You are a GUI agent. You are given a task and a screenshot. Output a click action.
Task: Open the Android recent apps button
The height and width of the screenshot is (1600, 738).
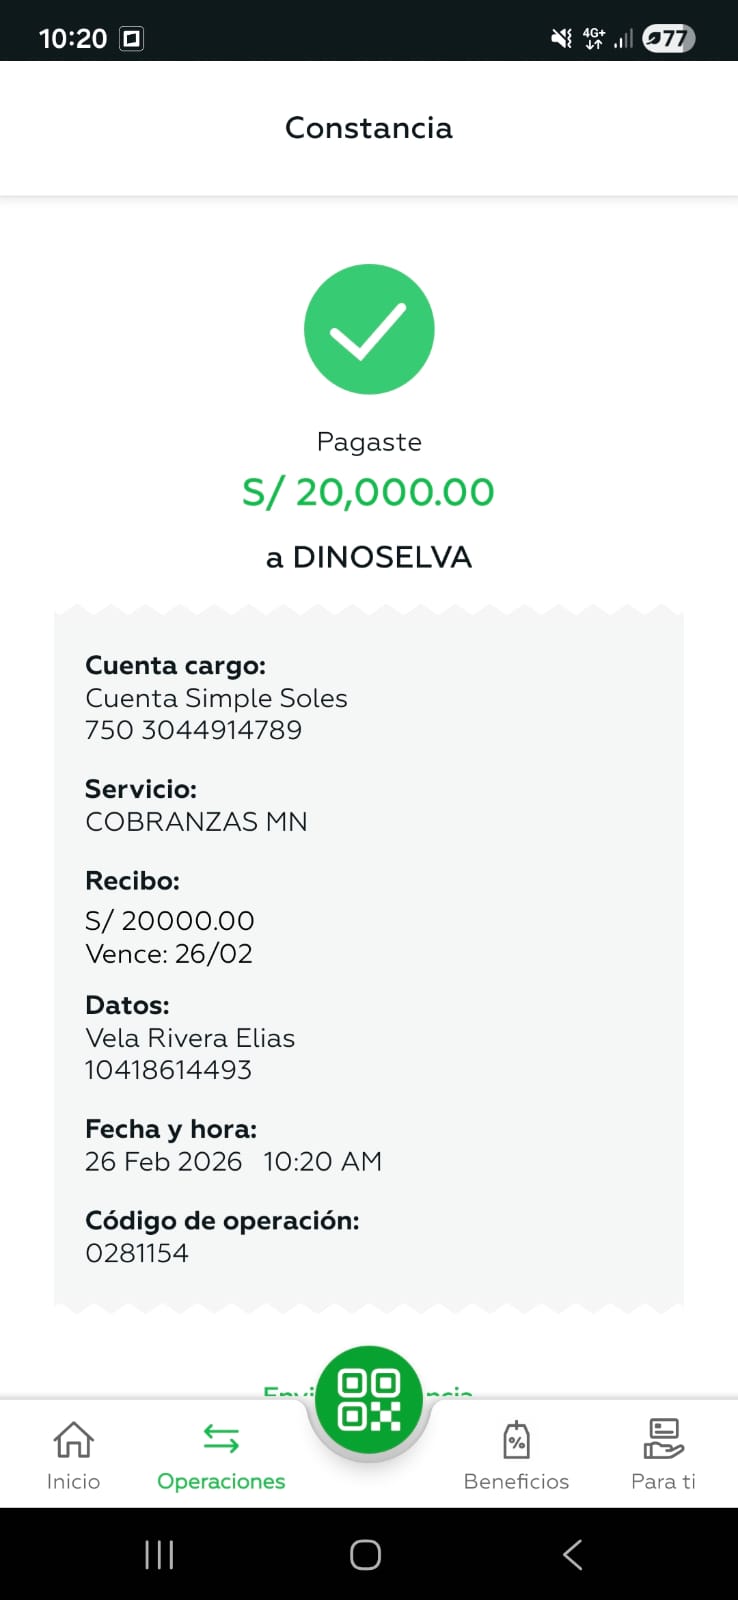159,1554
